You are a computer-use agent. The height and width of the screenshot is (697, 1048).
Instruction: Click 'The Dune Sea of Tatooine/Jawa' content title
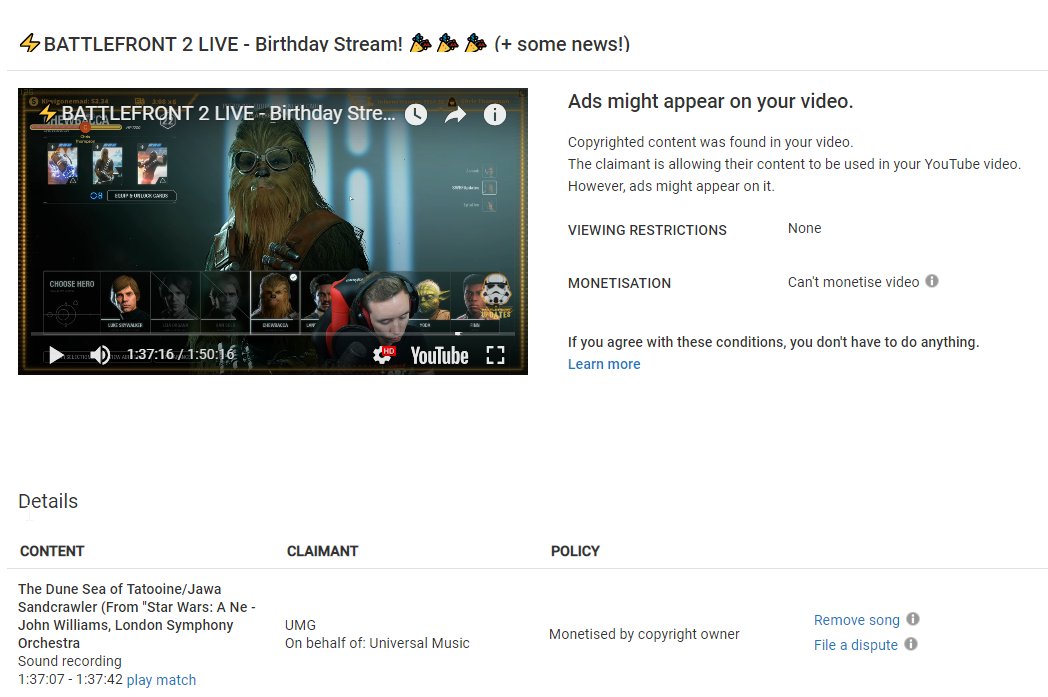tap(120, 589)
